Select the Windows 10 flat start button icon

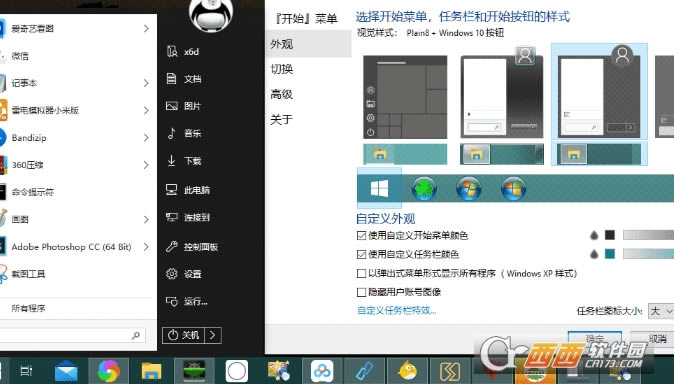[379, 188]
